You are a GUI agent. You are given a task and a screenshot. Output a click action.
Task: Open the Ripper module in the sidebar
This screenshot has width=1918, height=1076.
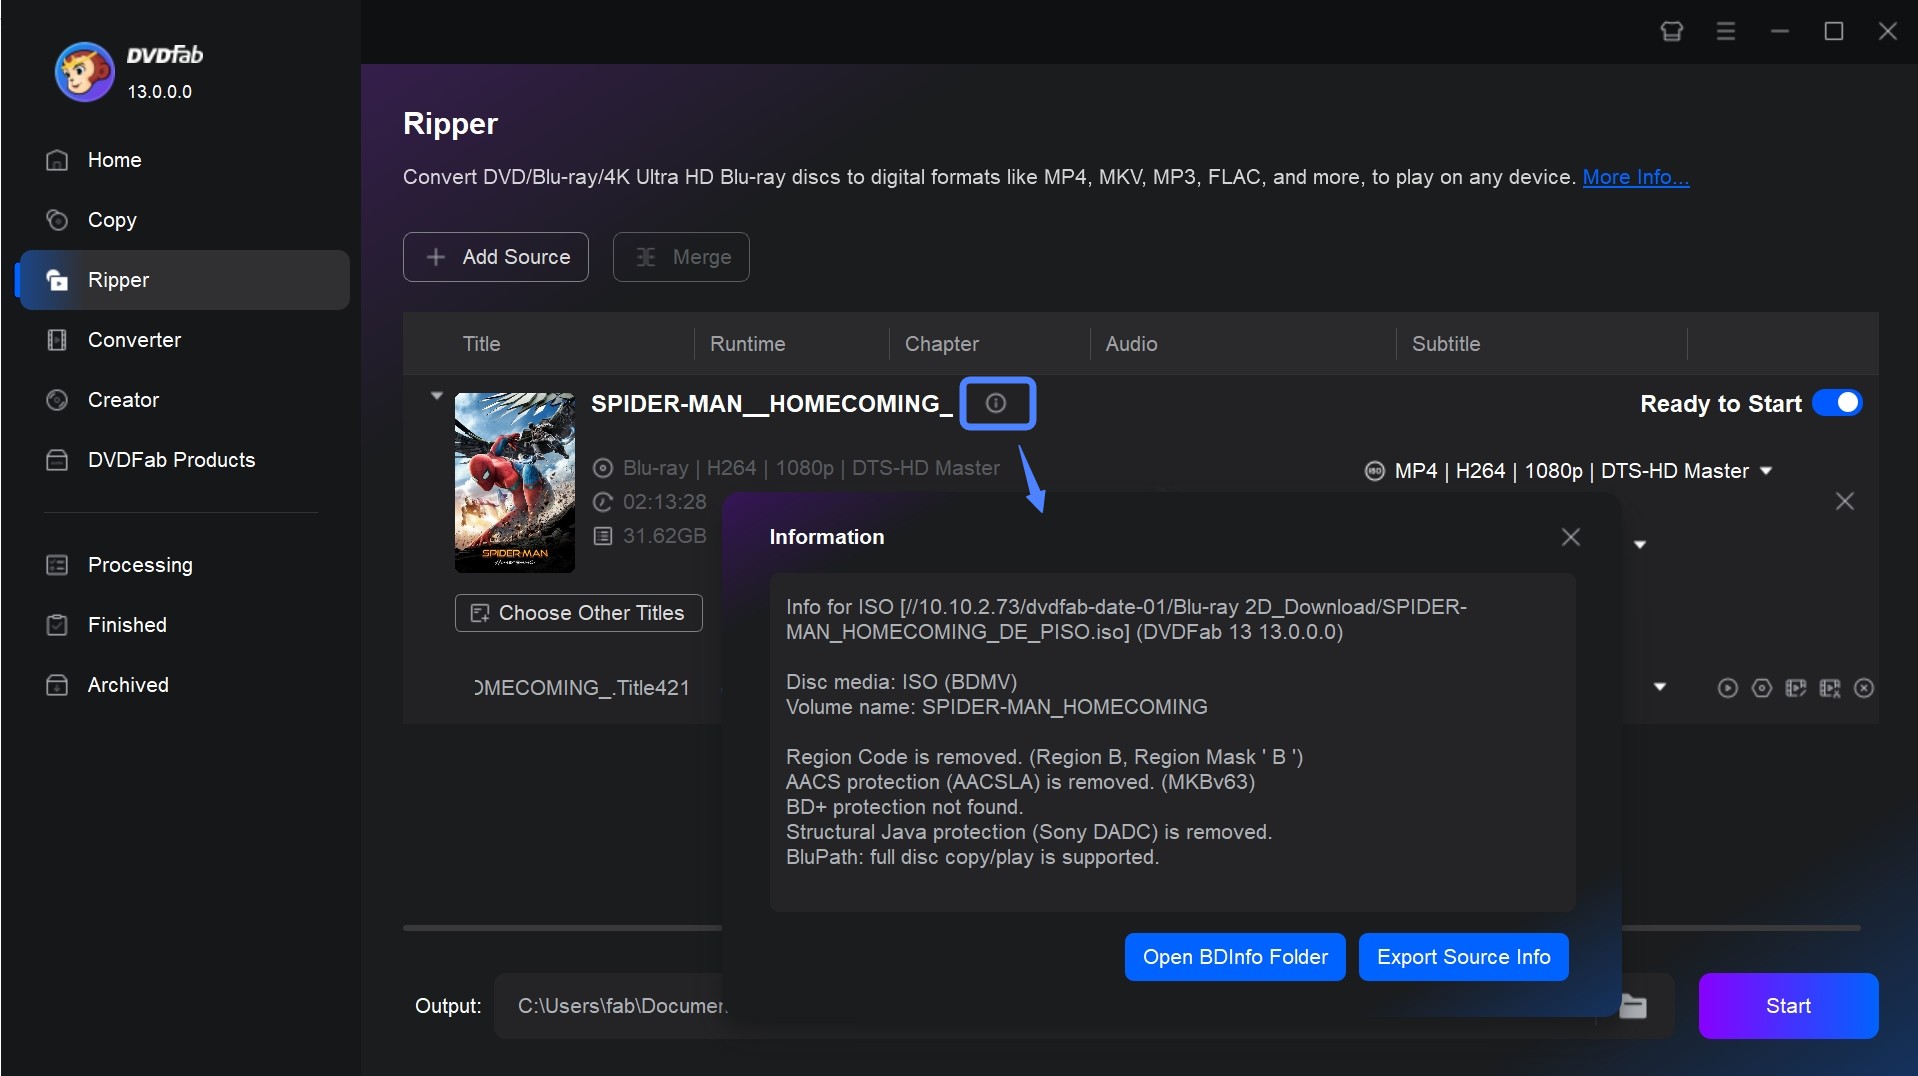pos(117,280)
